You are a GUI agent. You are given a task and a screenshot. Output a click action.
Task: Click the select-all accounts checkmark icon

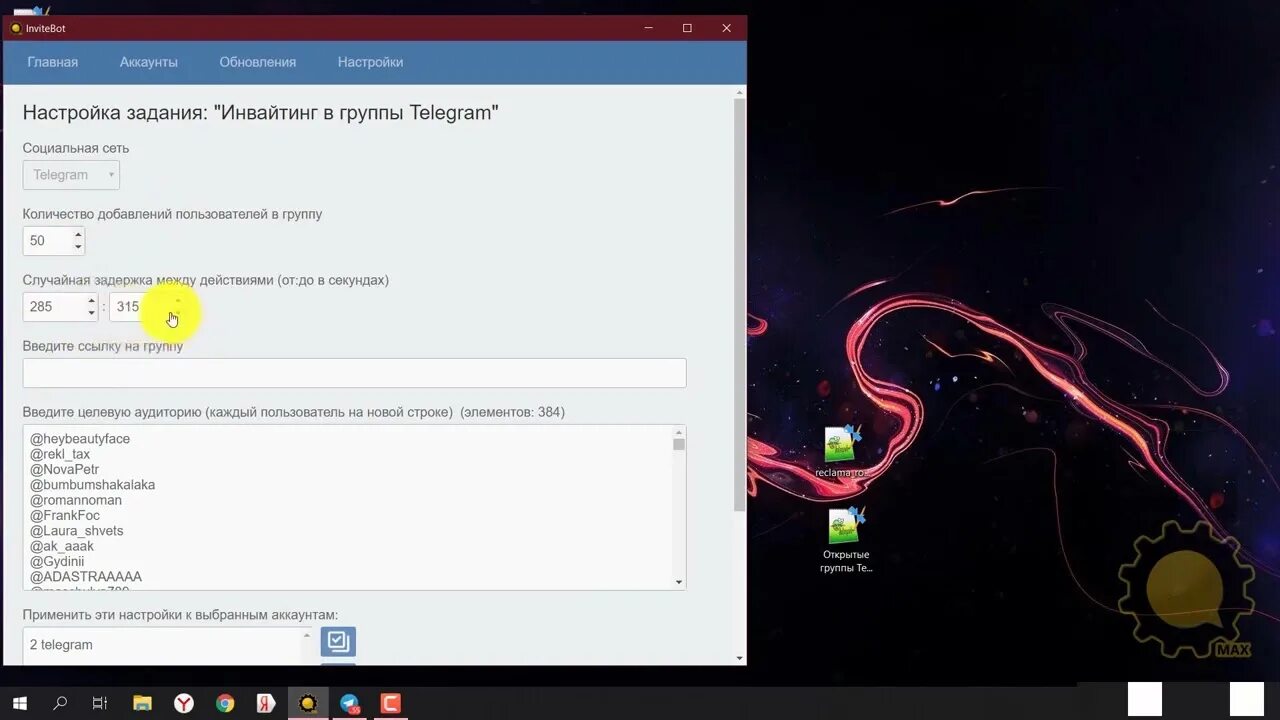[338, 641]
